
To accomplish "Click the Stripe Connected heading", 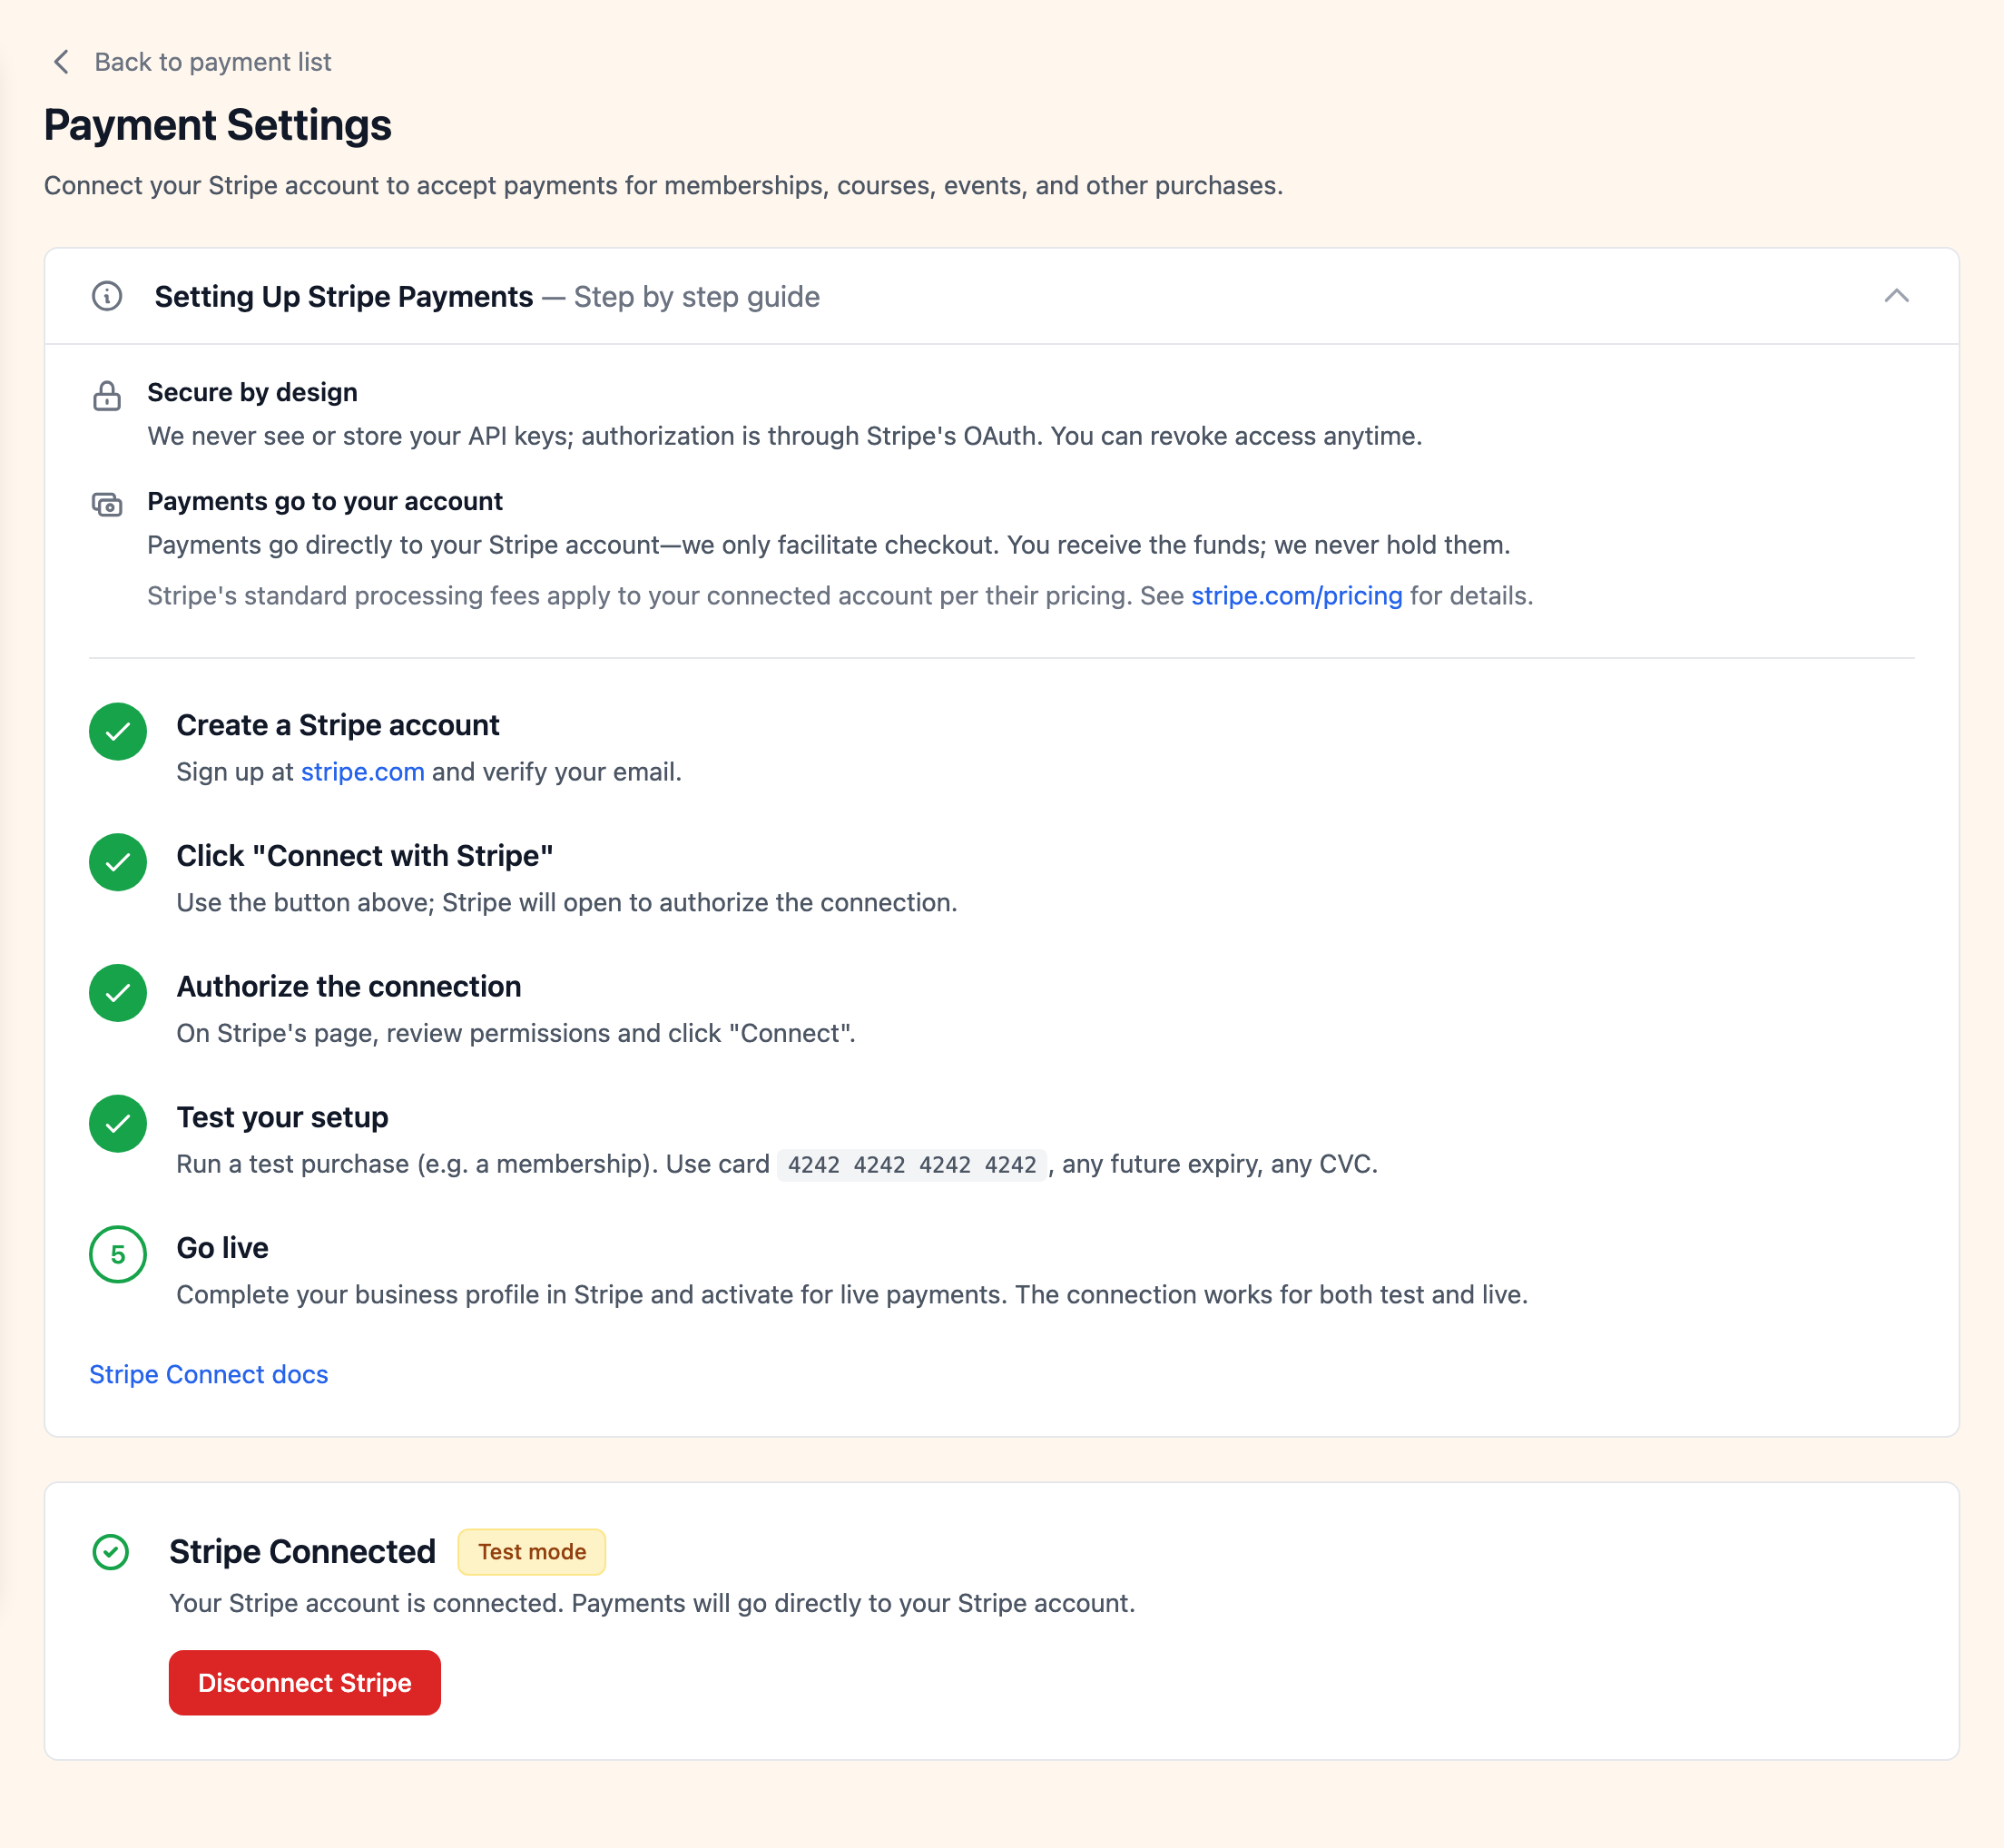I will (302, 1552).
